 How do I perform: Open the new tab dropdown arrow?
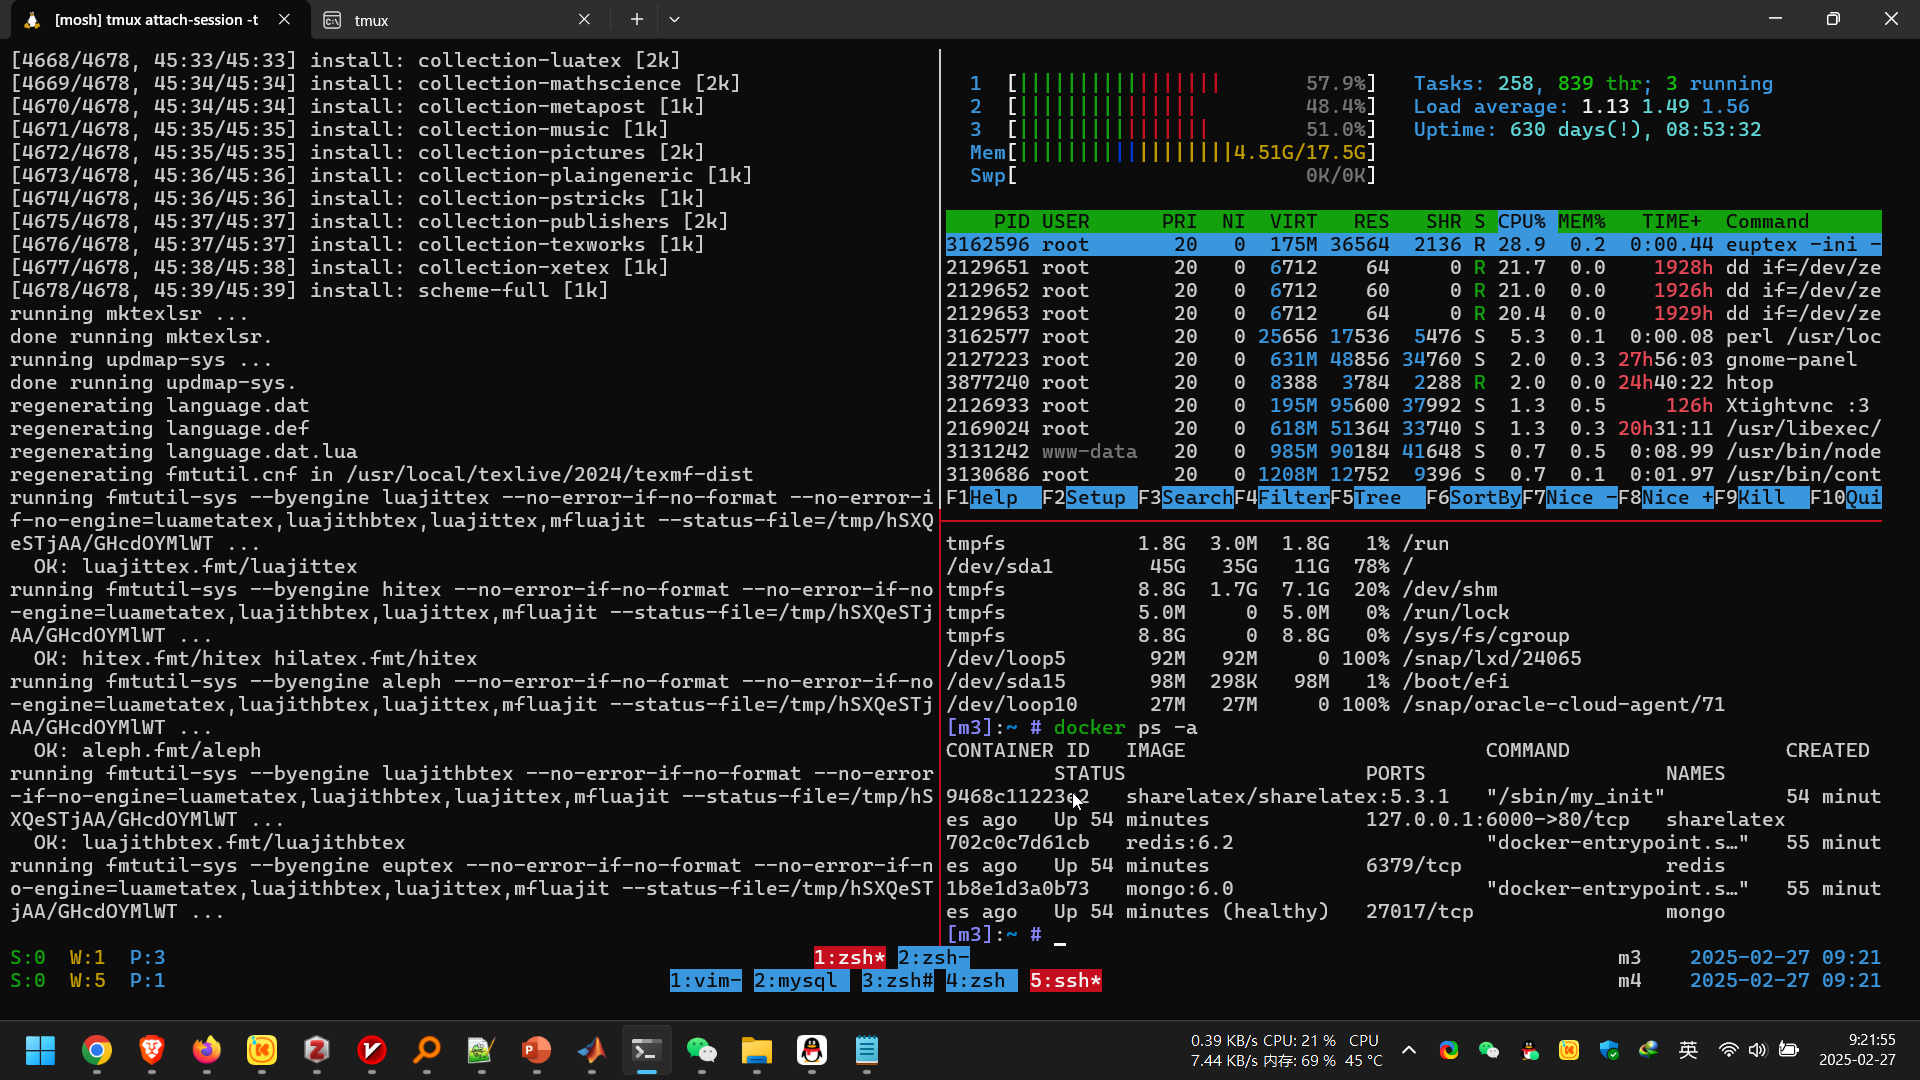click(674, 19)
